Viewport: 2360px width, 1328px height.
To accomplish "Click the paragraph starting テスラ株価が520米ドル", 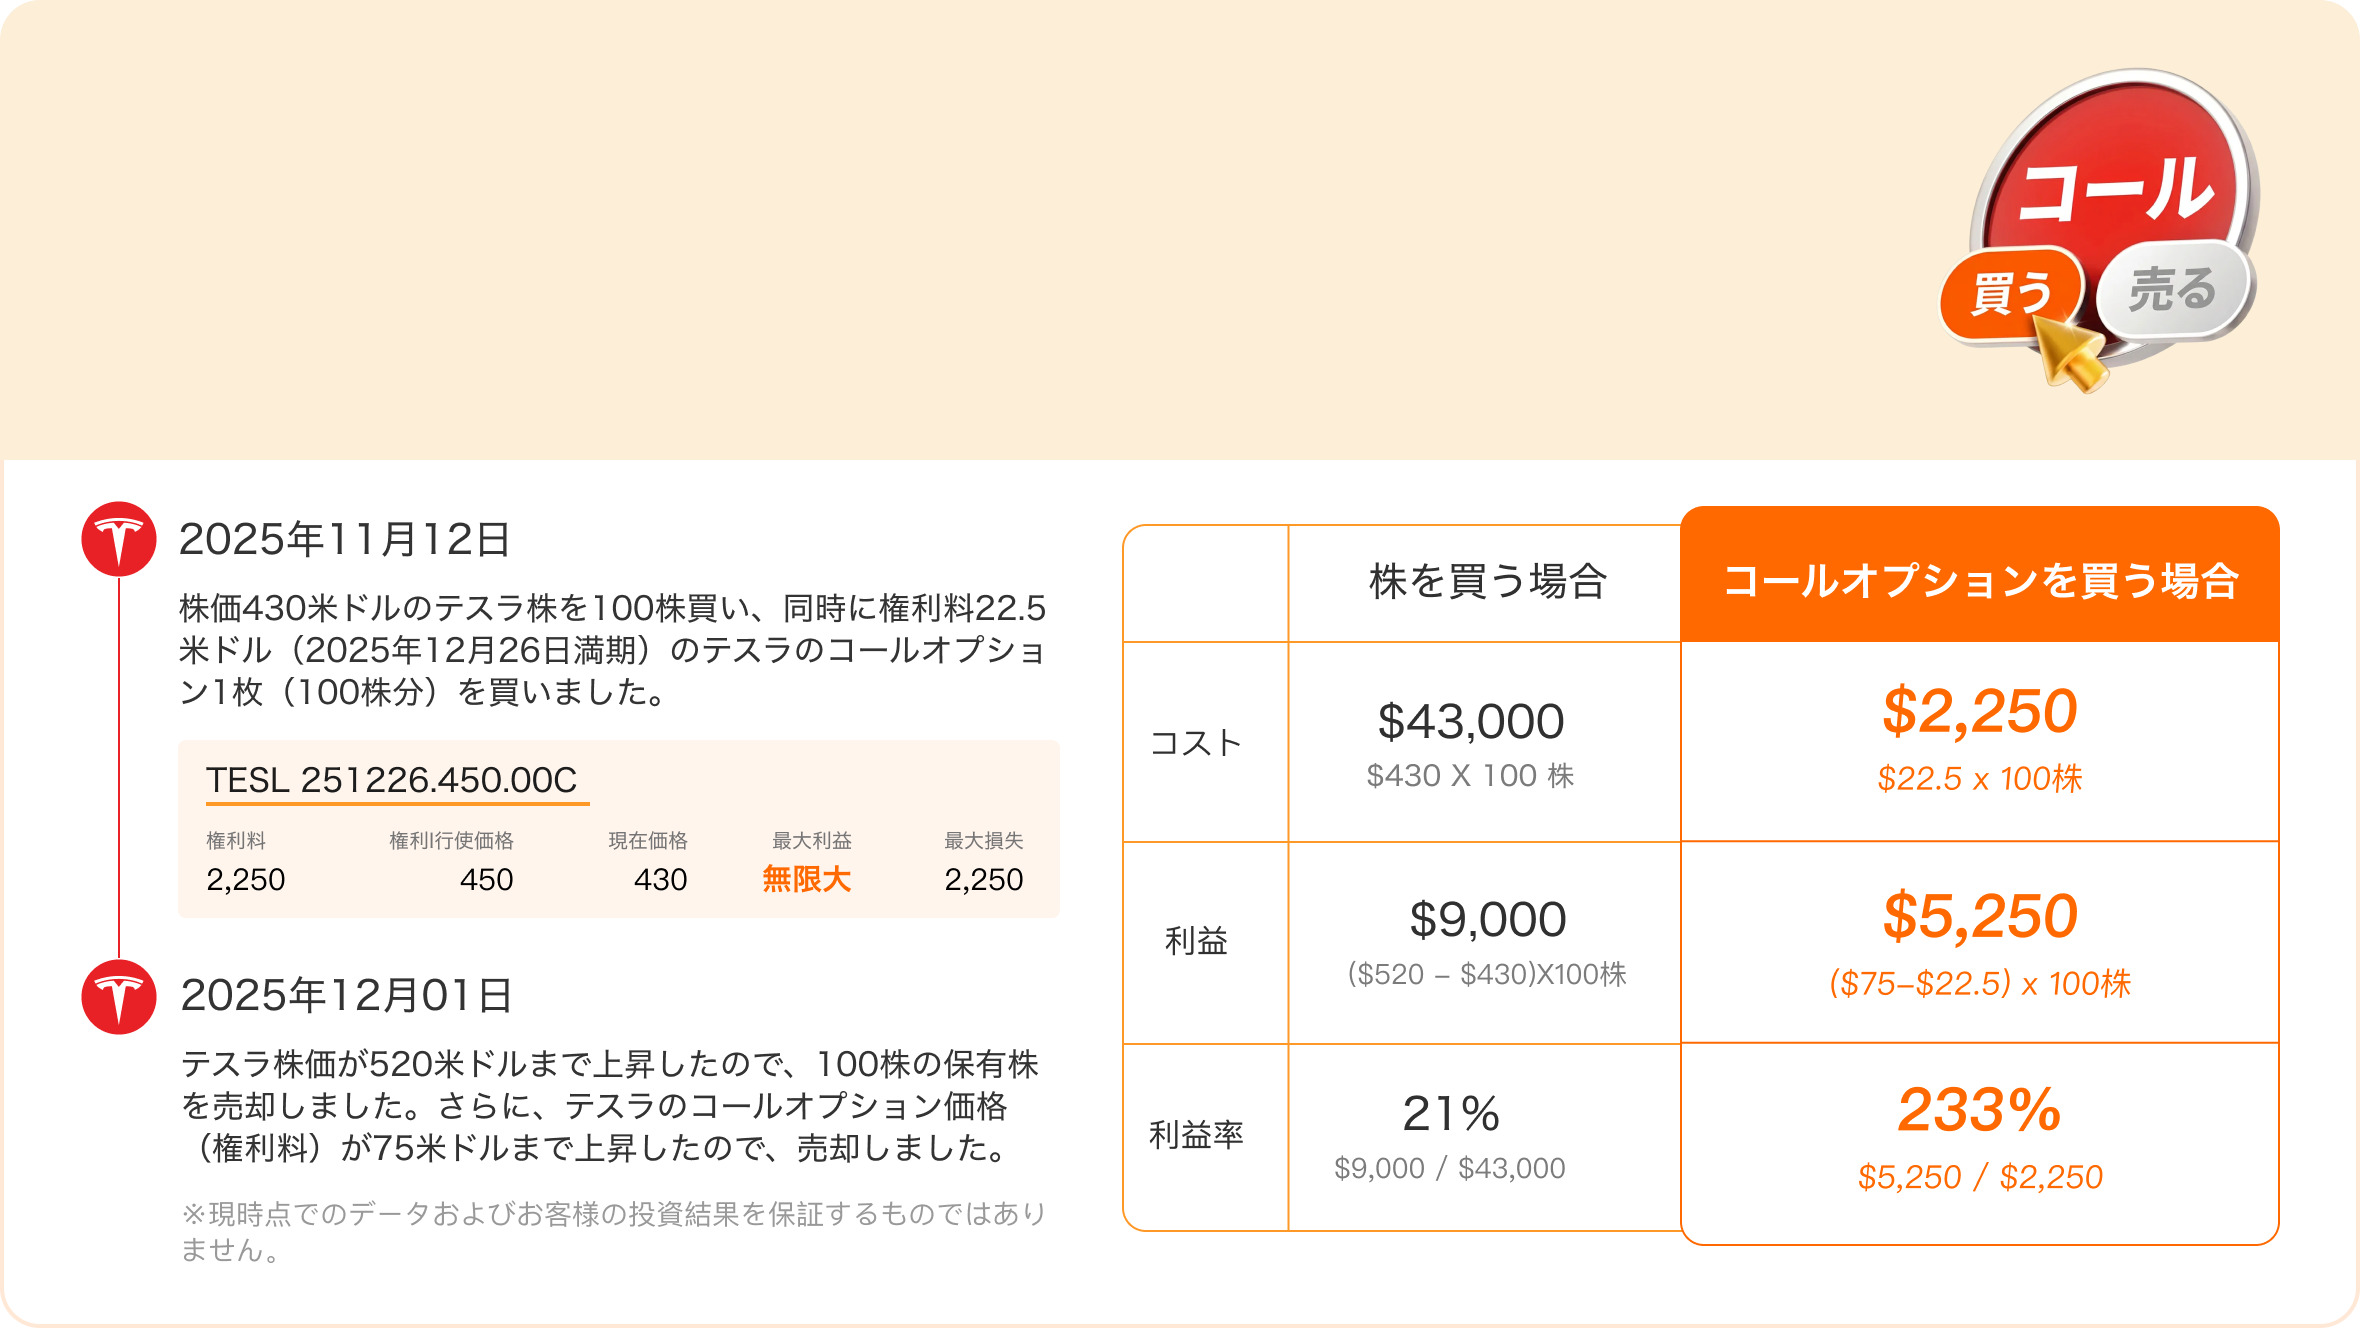I will click(x=610, y=1106).
